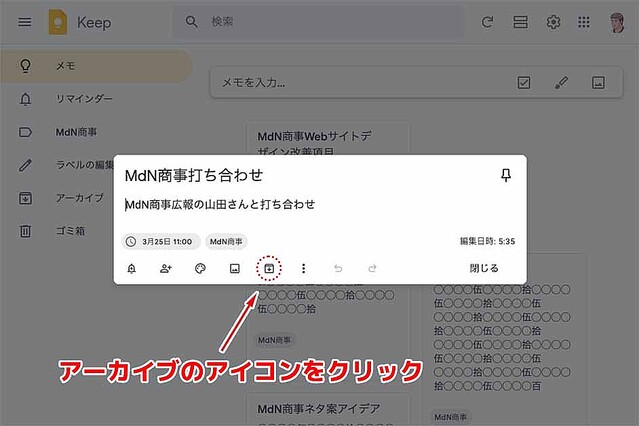
Task: Add an image to the open note
Action: click(x=235, y=268)
